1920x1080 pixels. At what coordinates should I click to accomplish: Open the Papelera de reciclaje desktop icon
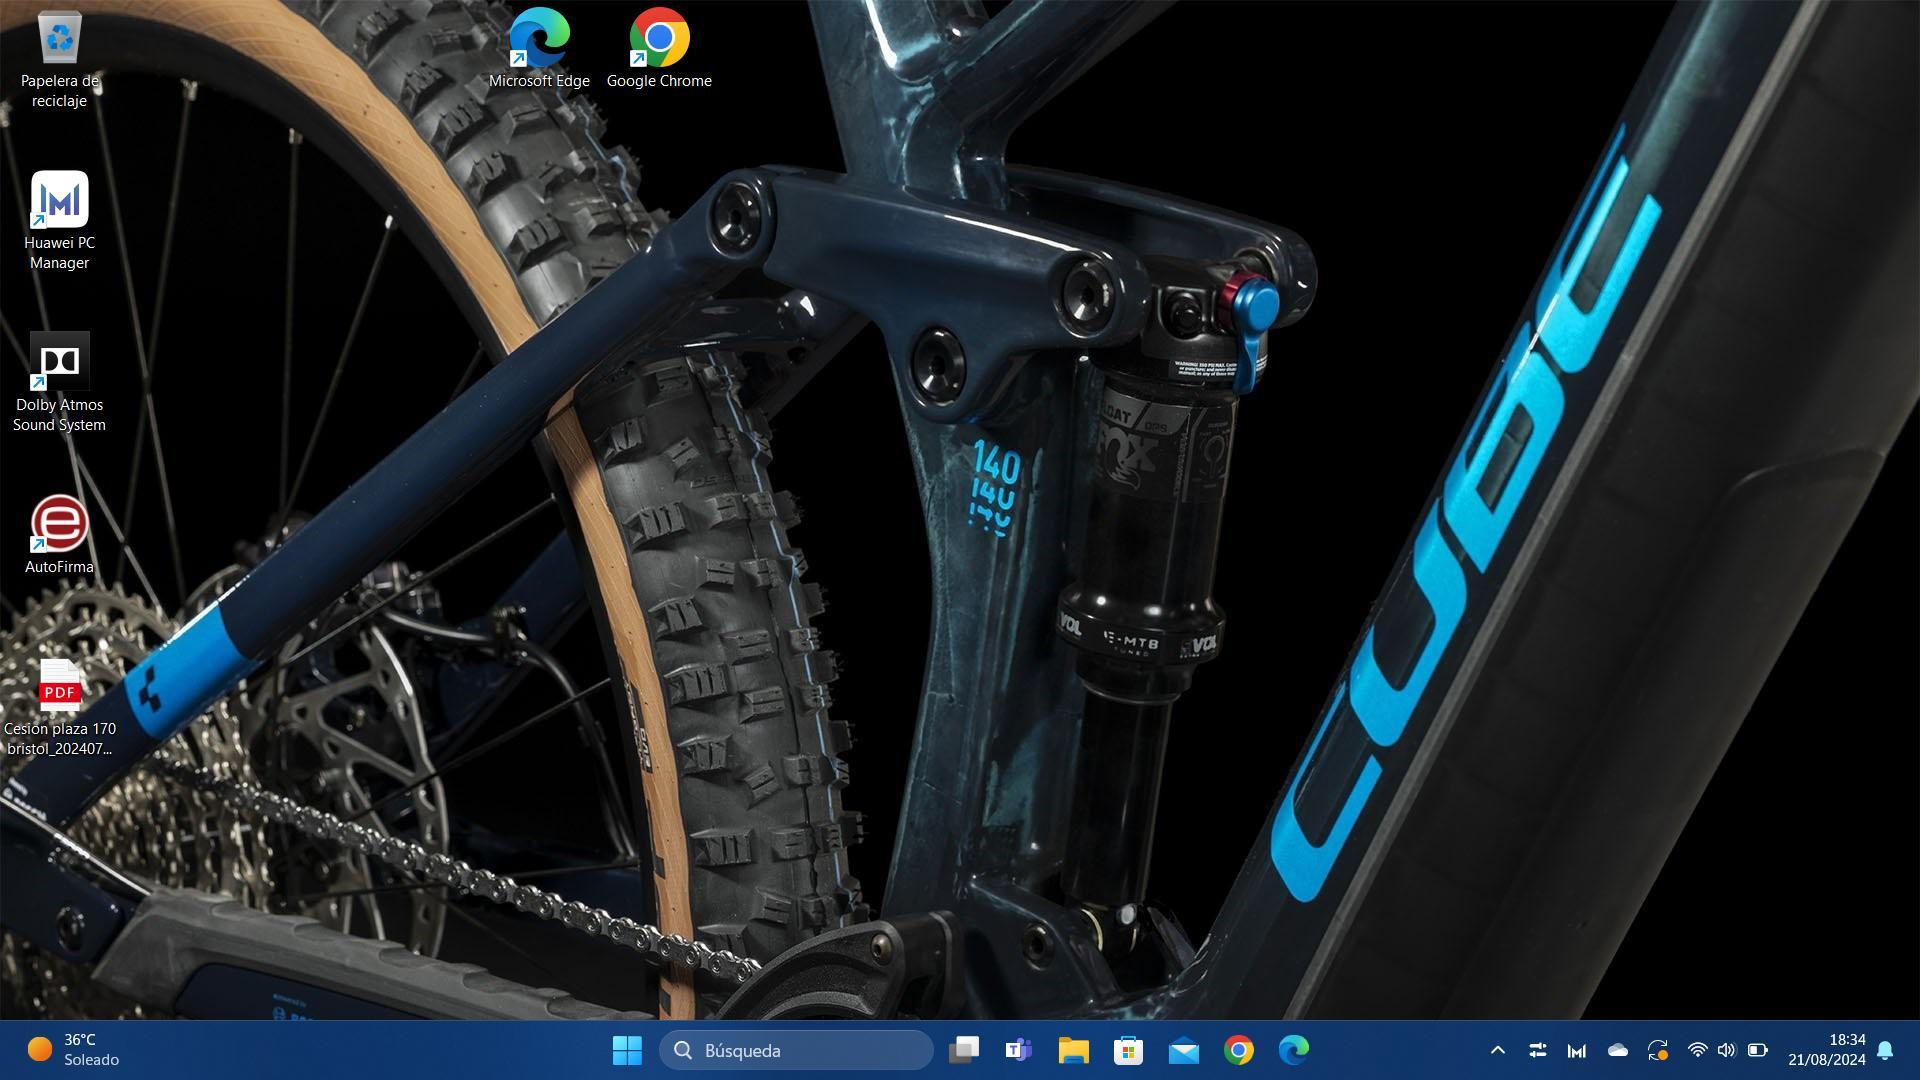[59, 58]
